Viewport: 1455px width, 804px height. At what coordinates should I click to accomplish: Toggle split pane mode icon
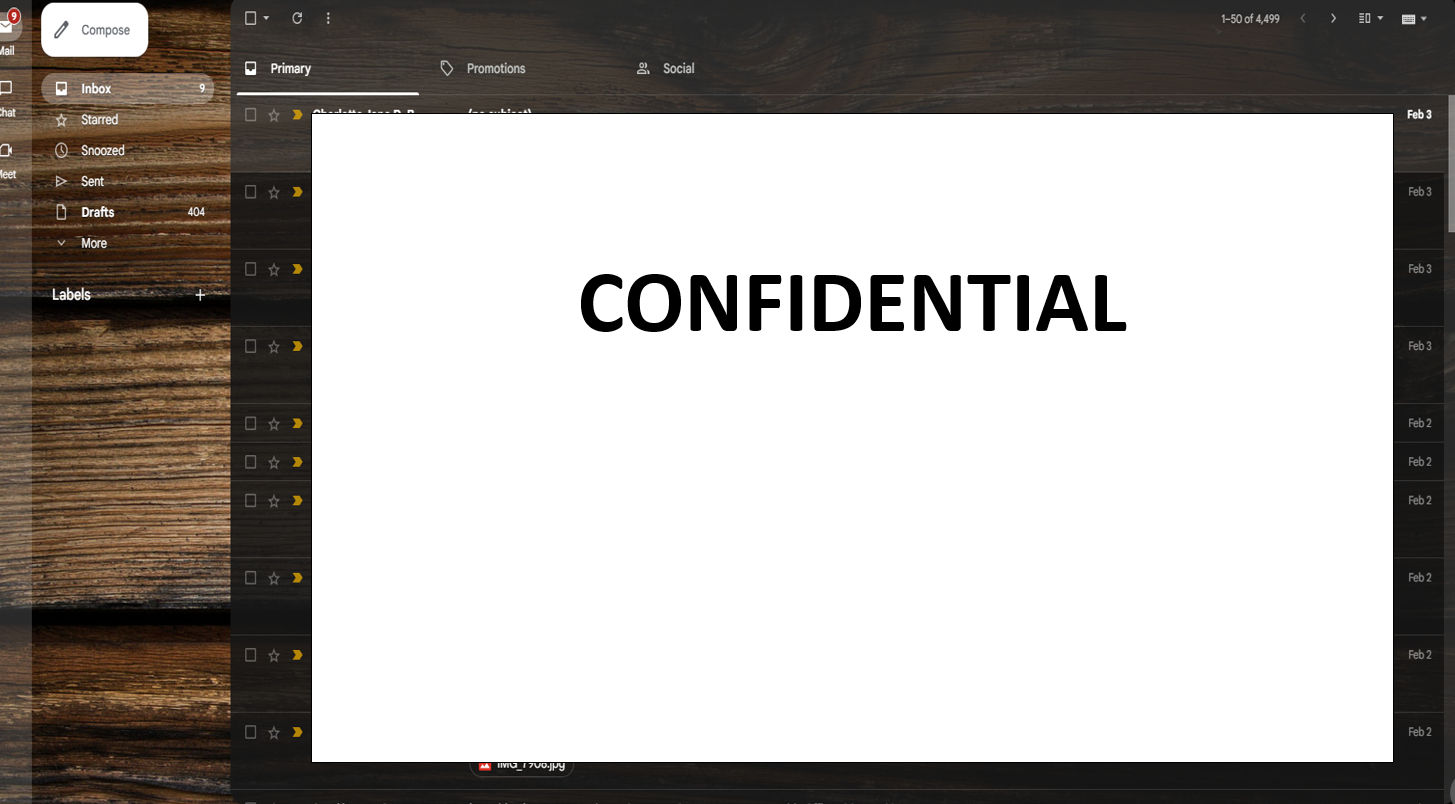(x=1365, y=18)
